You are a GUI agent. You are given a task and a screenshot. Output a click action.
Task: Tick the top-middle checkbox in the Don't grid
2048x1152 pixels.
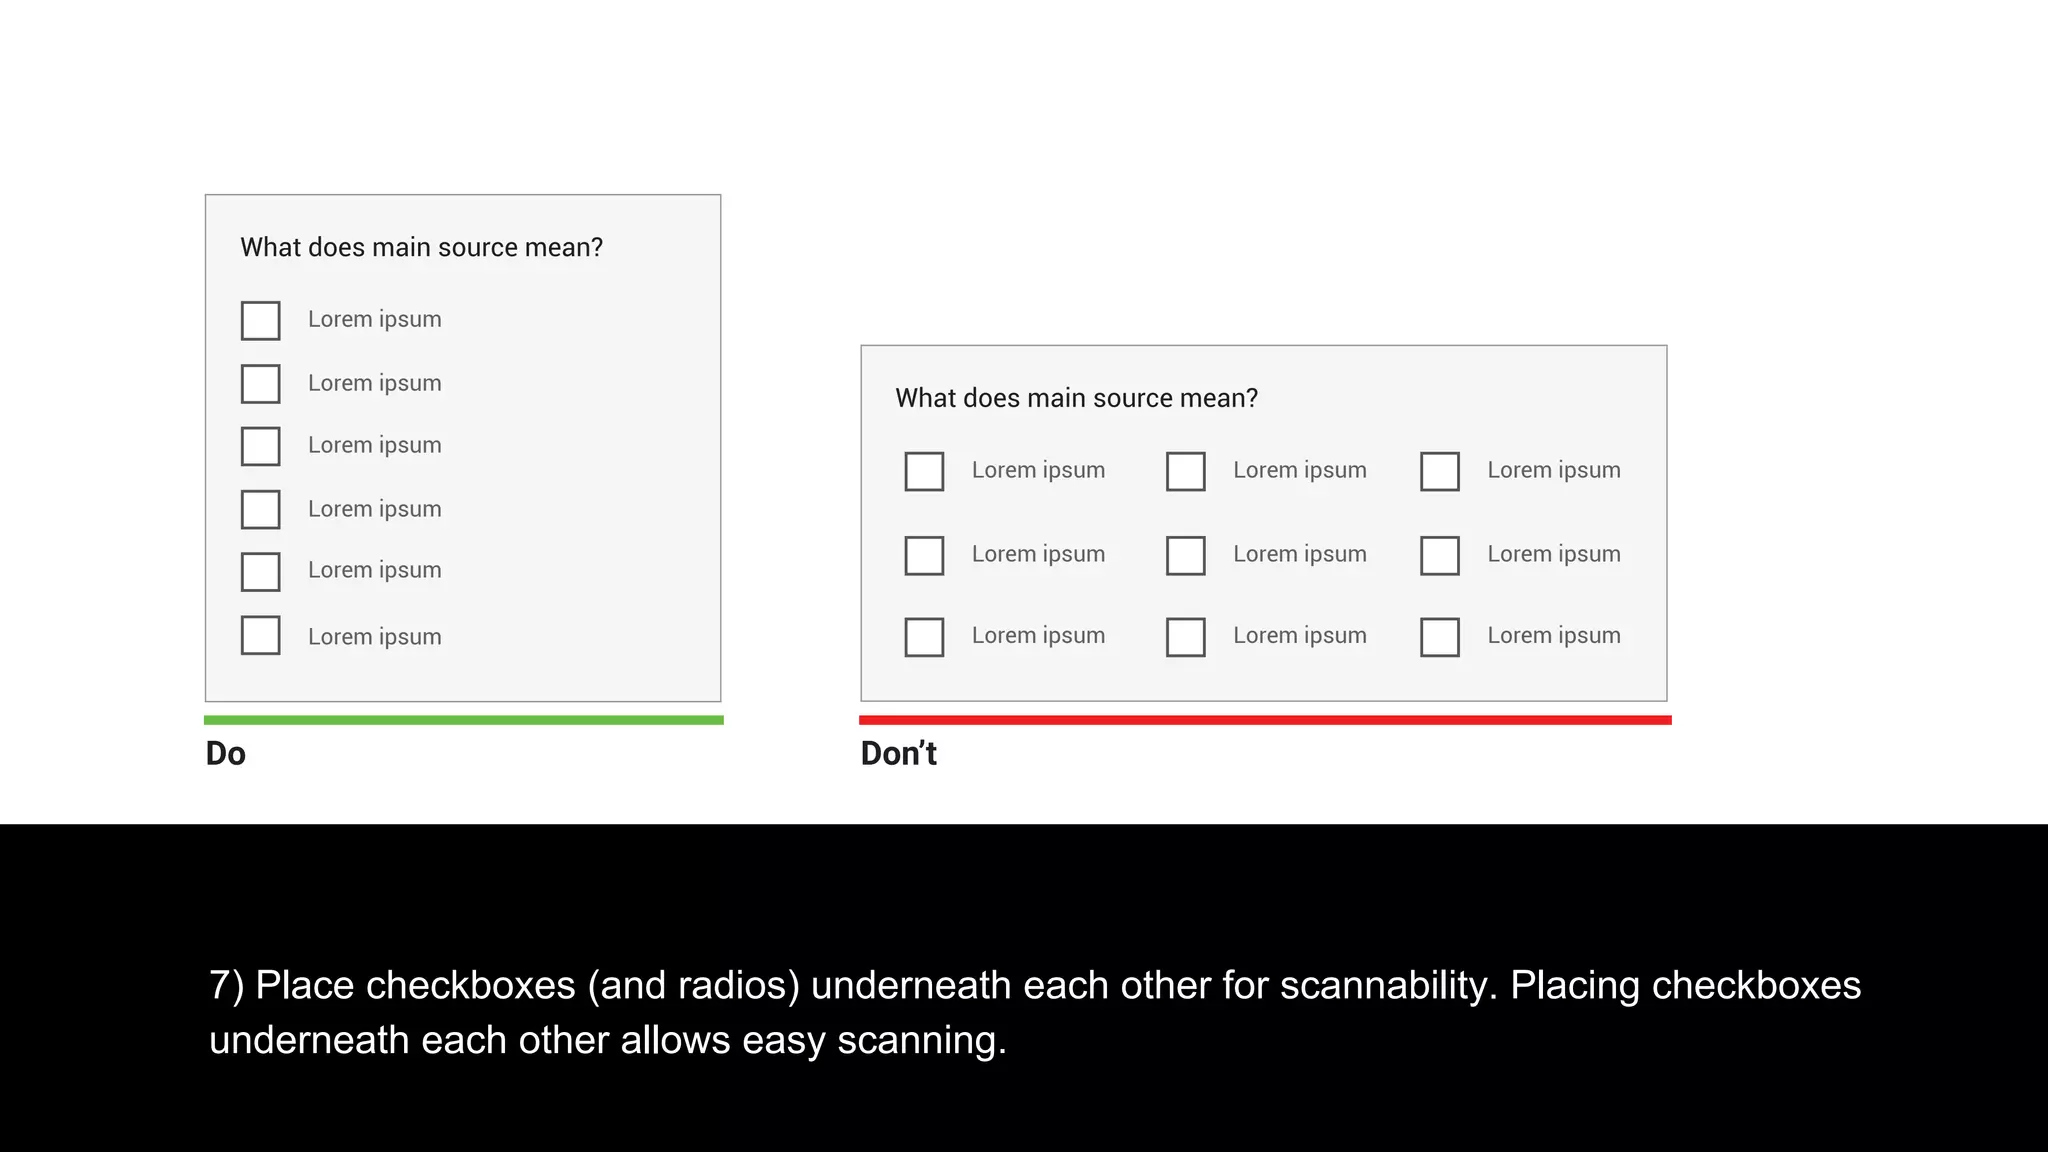pos(1185,471)
